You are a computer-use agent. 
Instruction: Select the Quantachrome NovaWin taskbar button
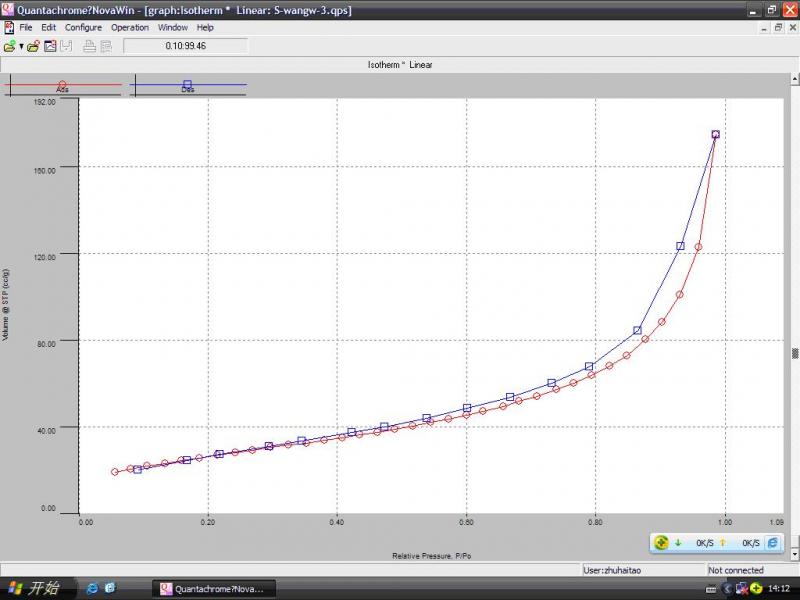pyautogui.click(x=212, y=588)
